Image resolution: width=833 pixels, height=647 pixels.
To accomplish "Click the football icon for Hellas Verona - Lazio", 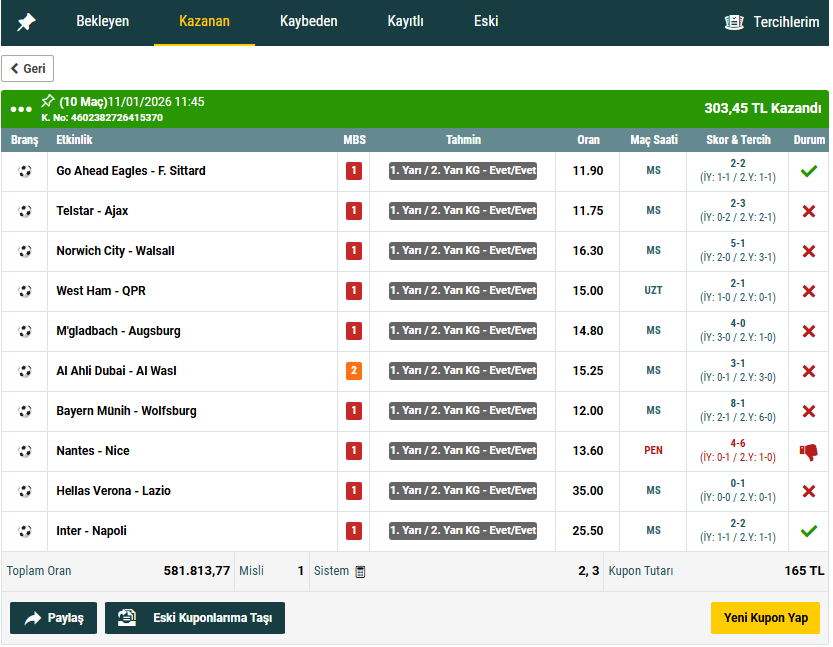I will [24, 491].
